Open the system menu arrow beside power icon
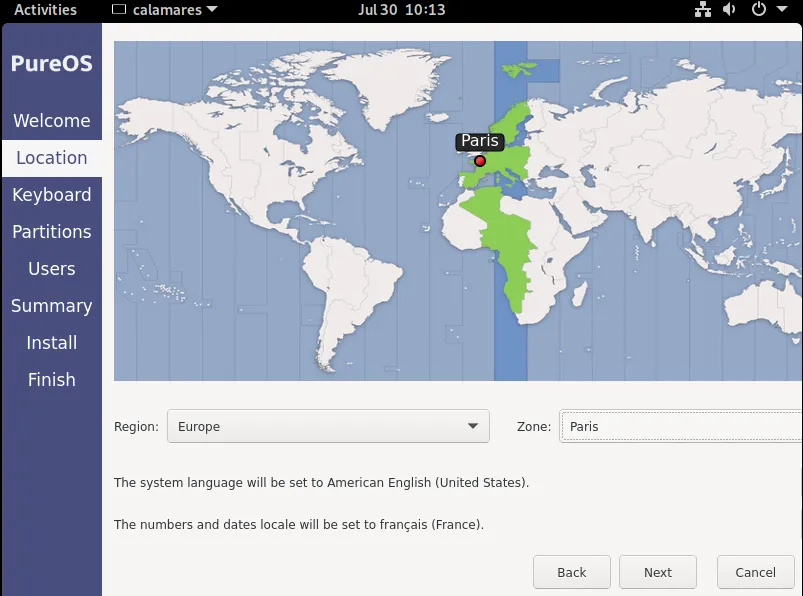803x596 pixels. tap(782, 10)
